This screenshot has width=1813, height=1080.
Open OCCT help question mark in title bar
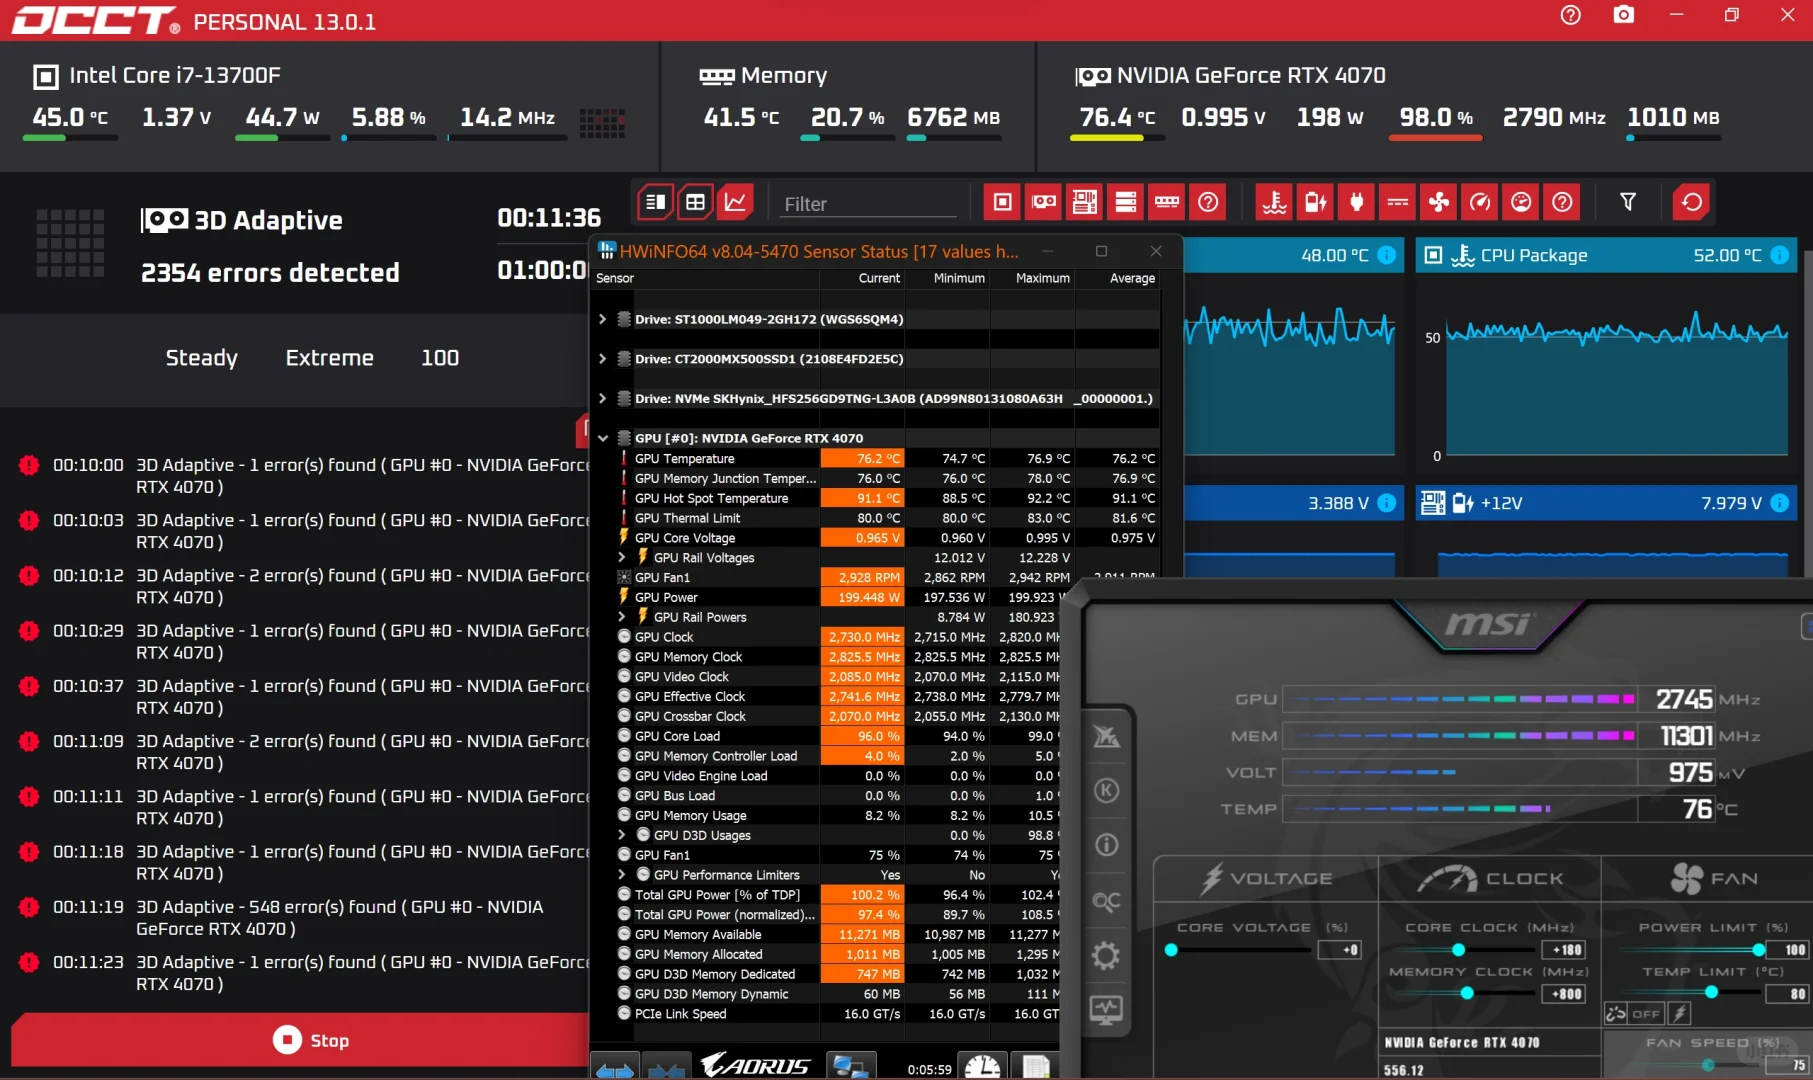tap(1570, 15)
